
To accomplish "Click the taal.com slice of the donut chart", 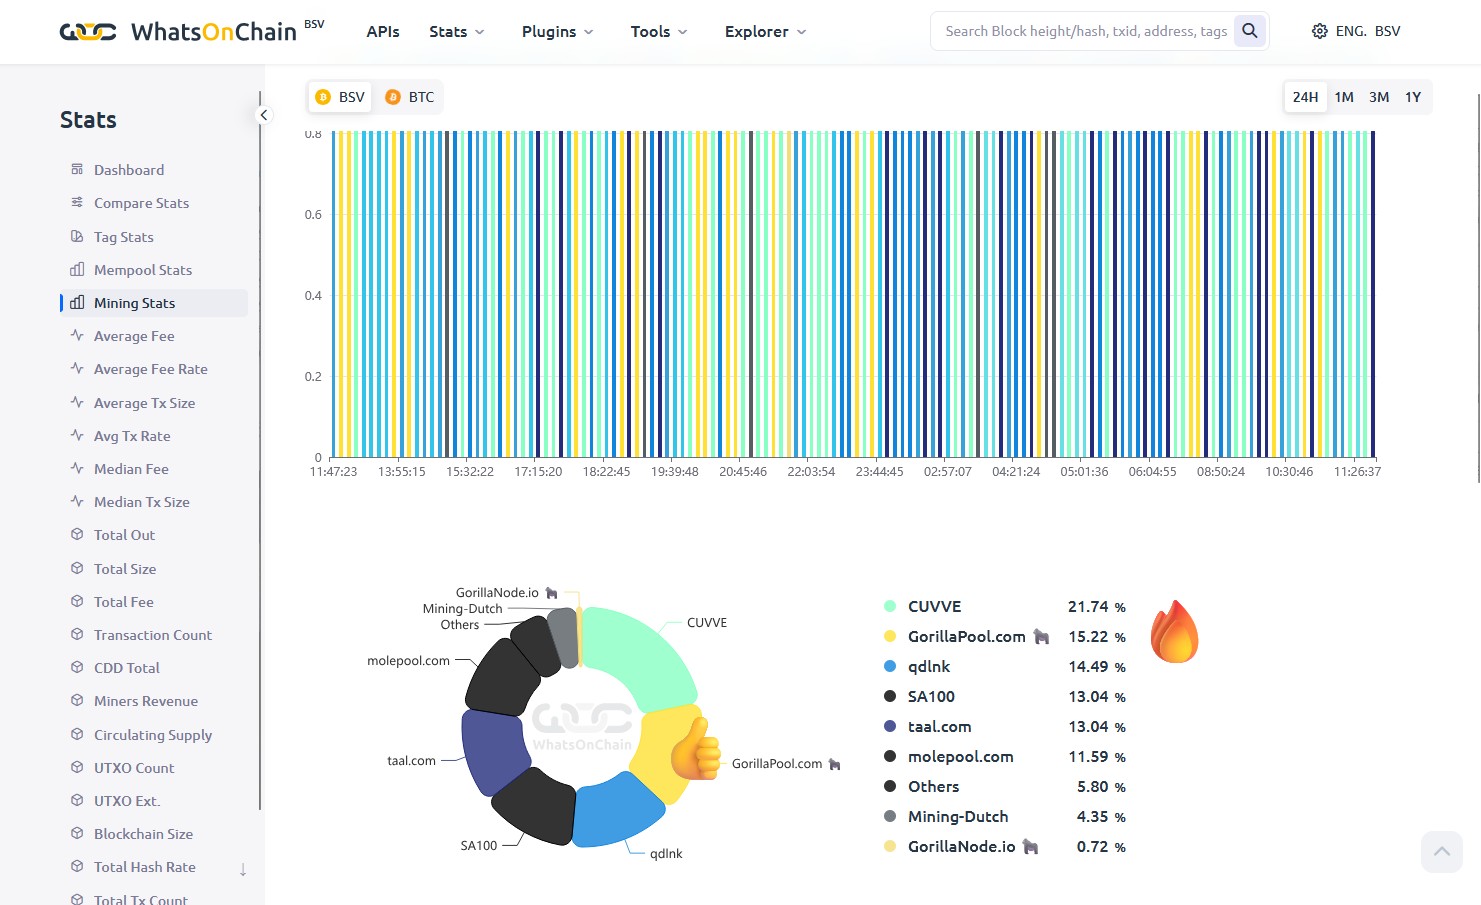I will pyautogui.click(x=494, y=752).
